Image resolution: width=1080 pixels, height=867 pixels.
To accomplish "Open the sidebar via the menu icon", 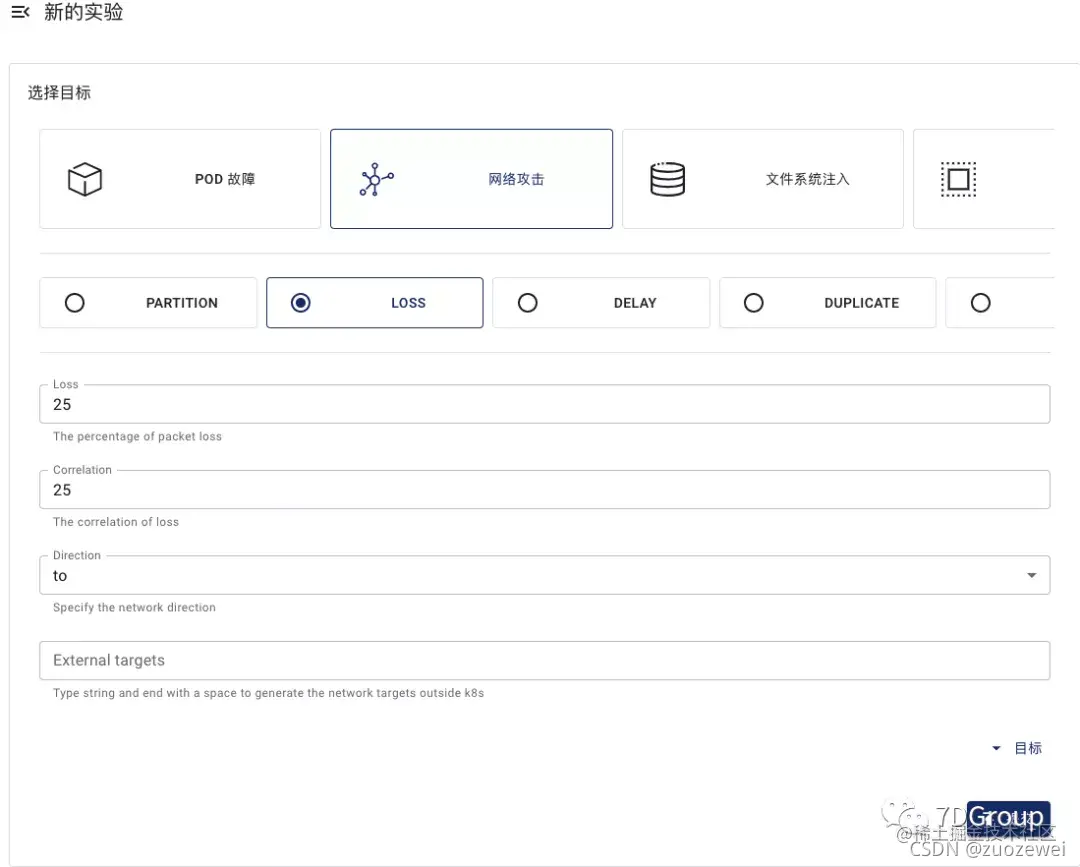I will pos(21,13).
